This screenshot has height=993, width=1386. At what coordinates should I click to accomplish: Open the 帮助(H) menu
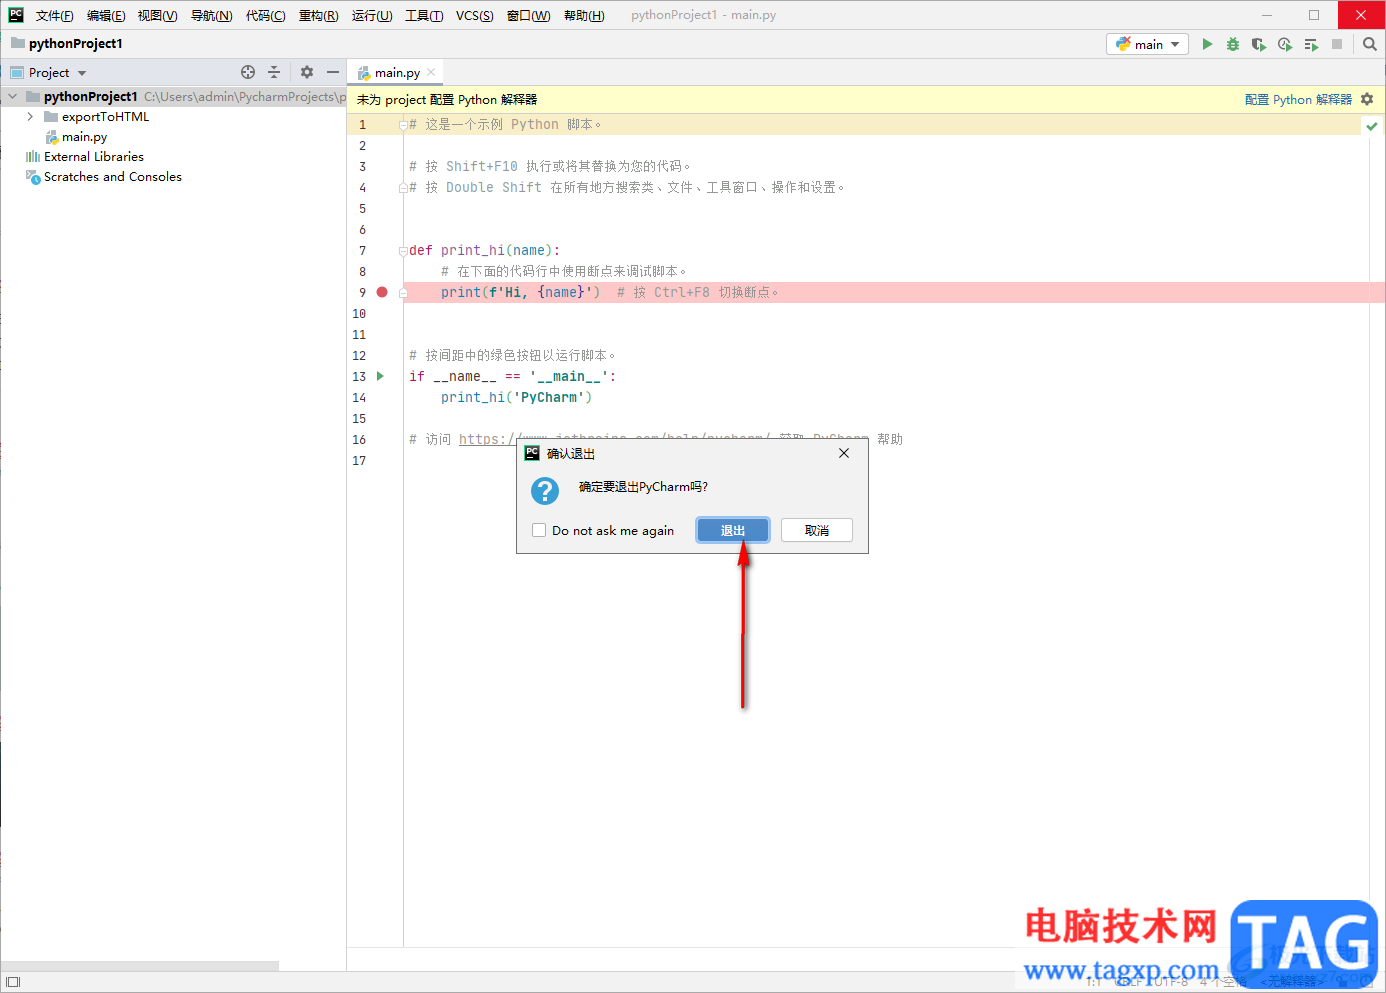pyautogui.click(x=584, y=15)
